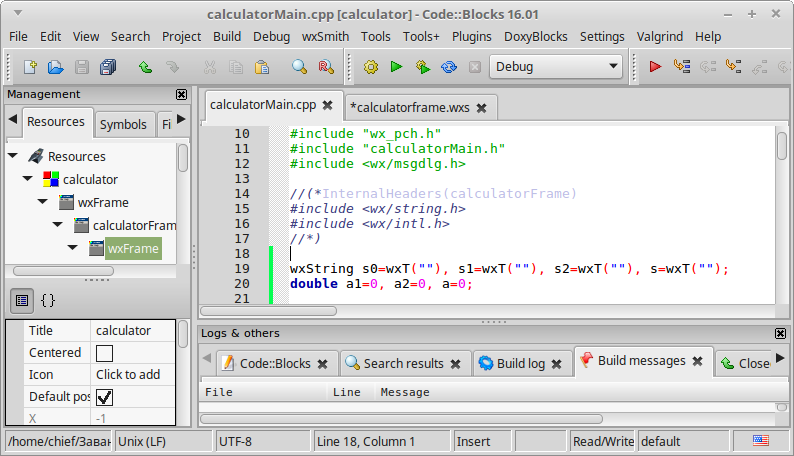The image size is (794, 456).
Task: Open the Code::Blocks log tab
Action: (275, 364)
